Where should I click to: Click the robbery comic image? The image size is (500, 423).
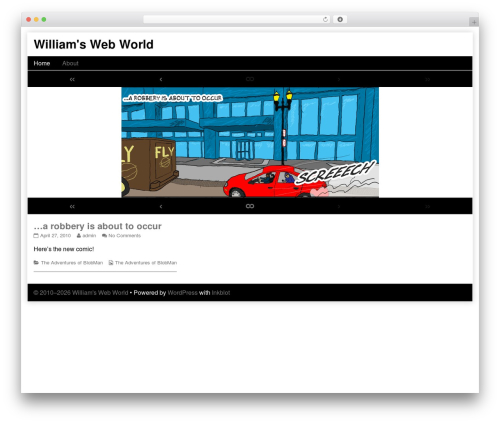click(x=250, y=142)
